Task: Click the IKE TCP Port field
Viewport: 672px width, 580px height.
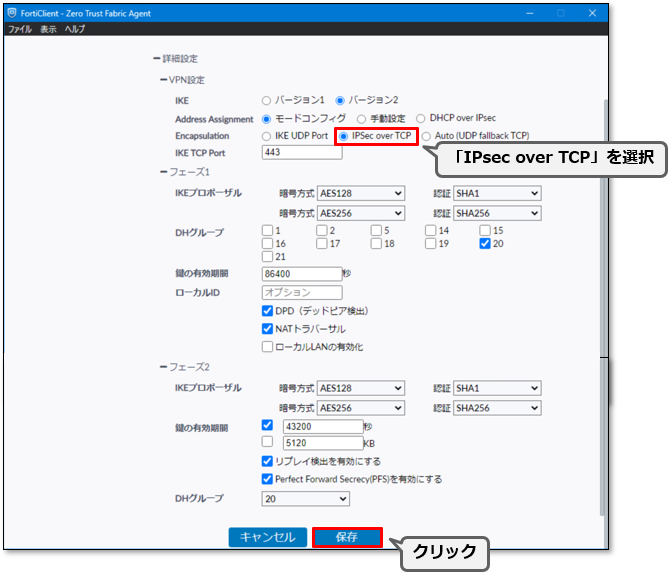Action: coord(301,153)
